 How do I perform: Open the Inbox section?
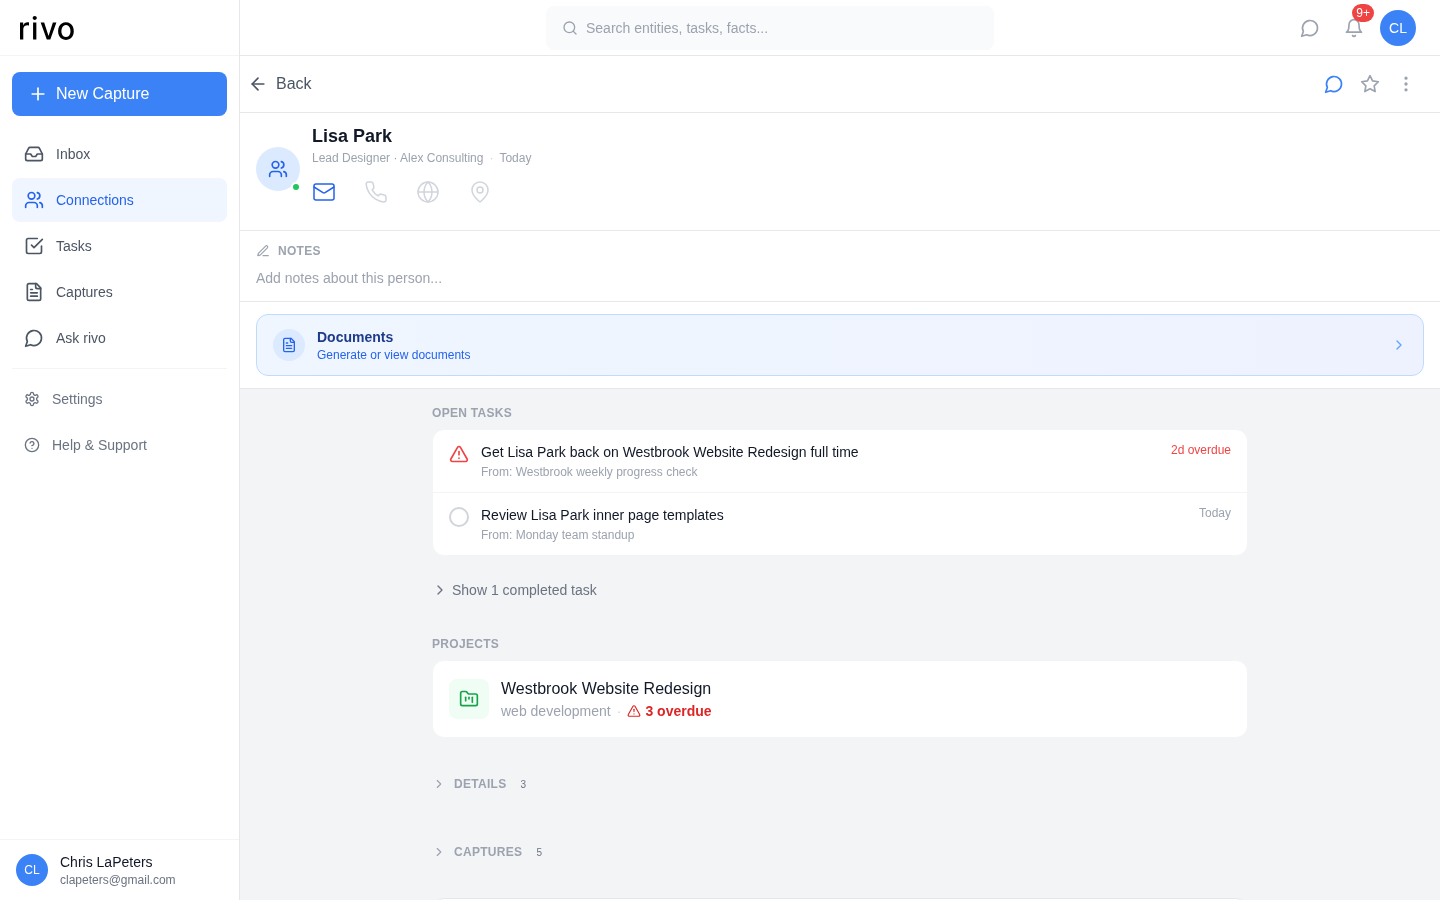pos(73,154)
